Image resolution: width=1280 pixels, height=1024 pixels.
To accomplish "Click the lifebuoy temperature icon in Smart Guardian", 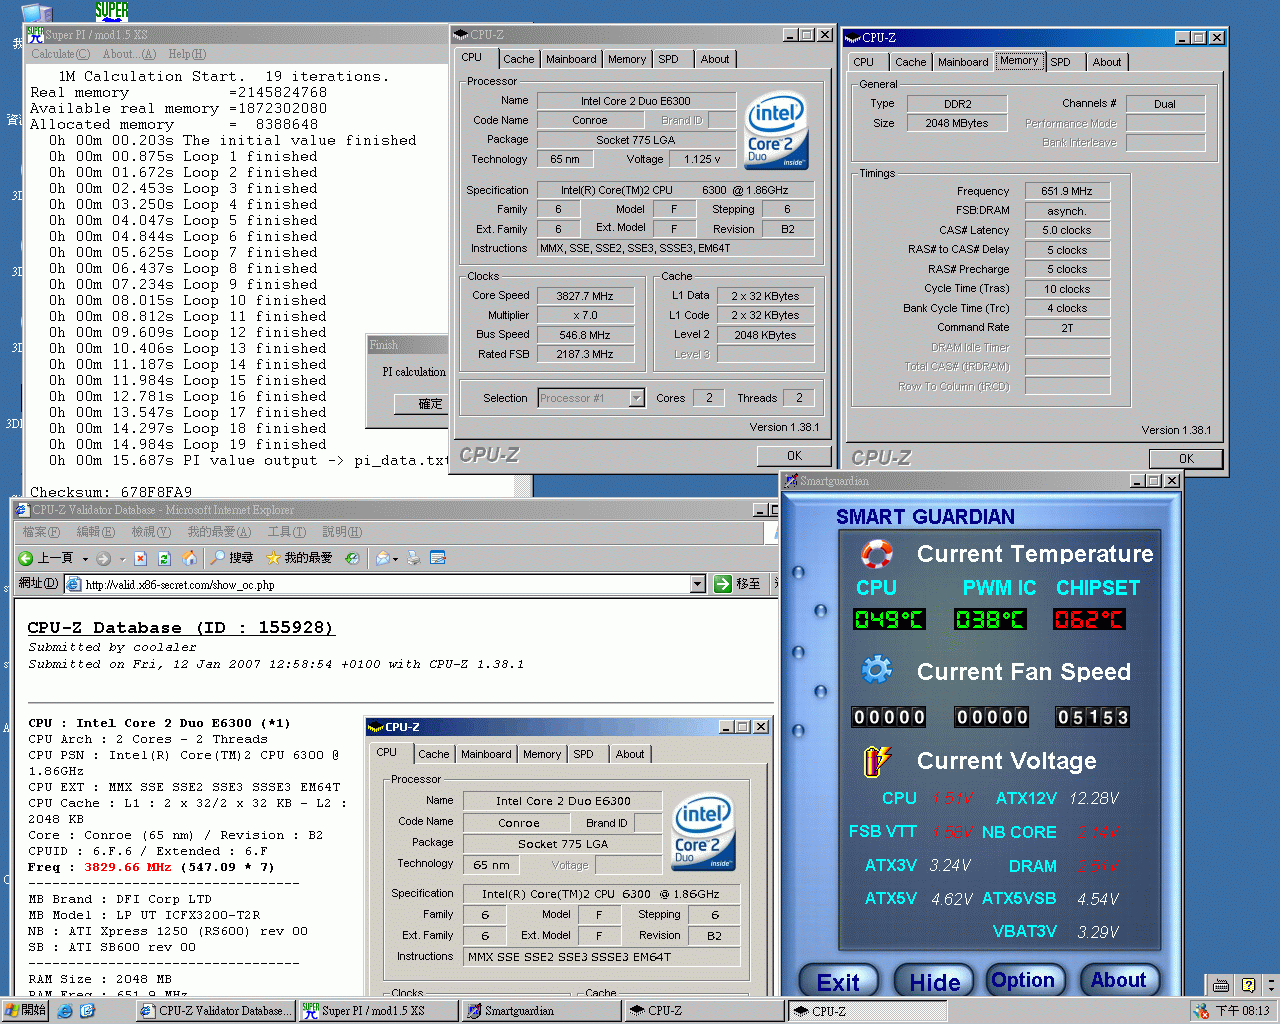I will pos(877,553).
